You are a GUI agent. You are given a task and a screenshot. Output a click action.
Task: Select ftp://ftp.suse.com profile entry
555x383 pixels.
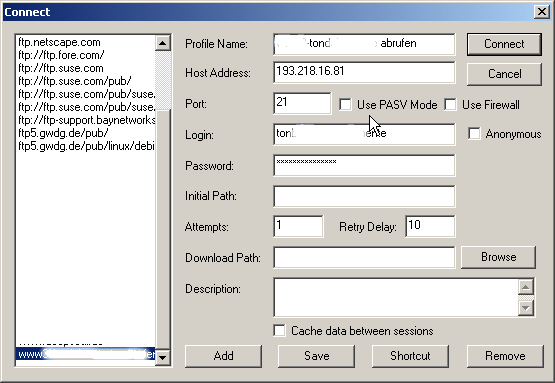(x=86, y=68)
